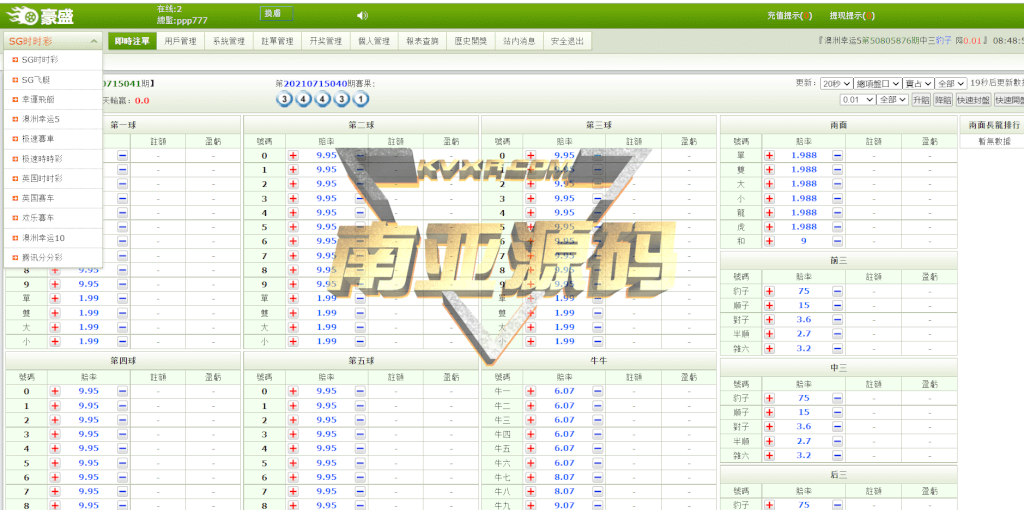Select SG飞艇 from the game list

[x=53, y=80]
